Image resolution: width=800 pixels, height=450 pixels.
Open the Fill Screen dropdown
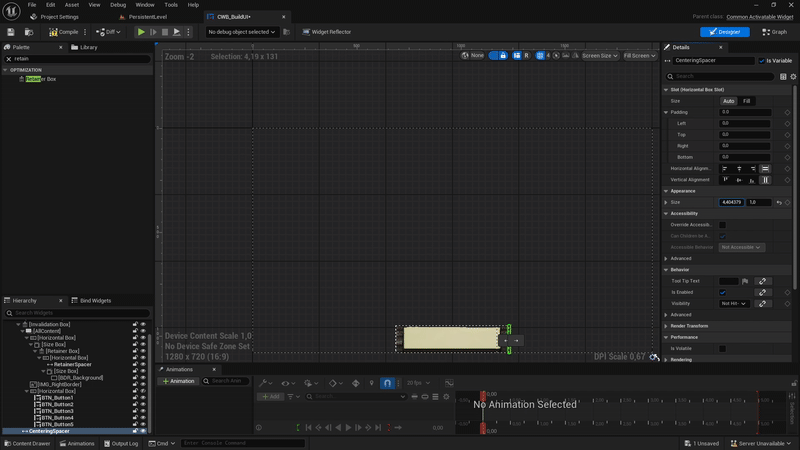(639, 56)
